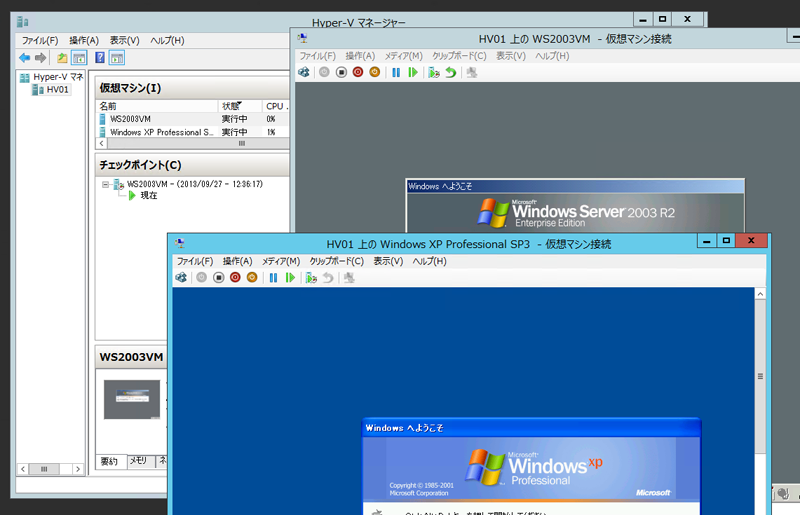The height and width of the screenshot is (515, 800).
Task: Click revert icon in Windows XP toolbar
Action: tap(328, 278)
